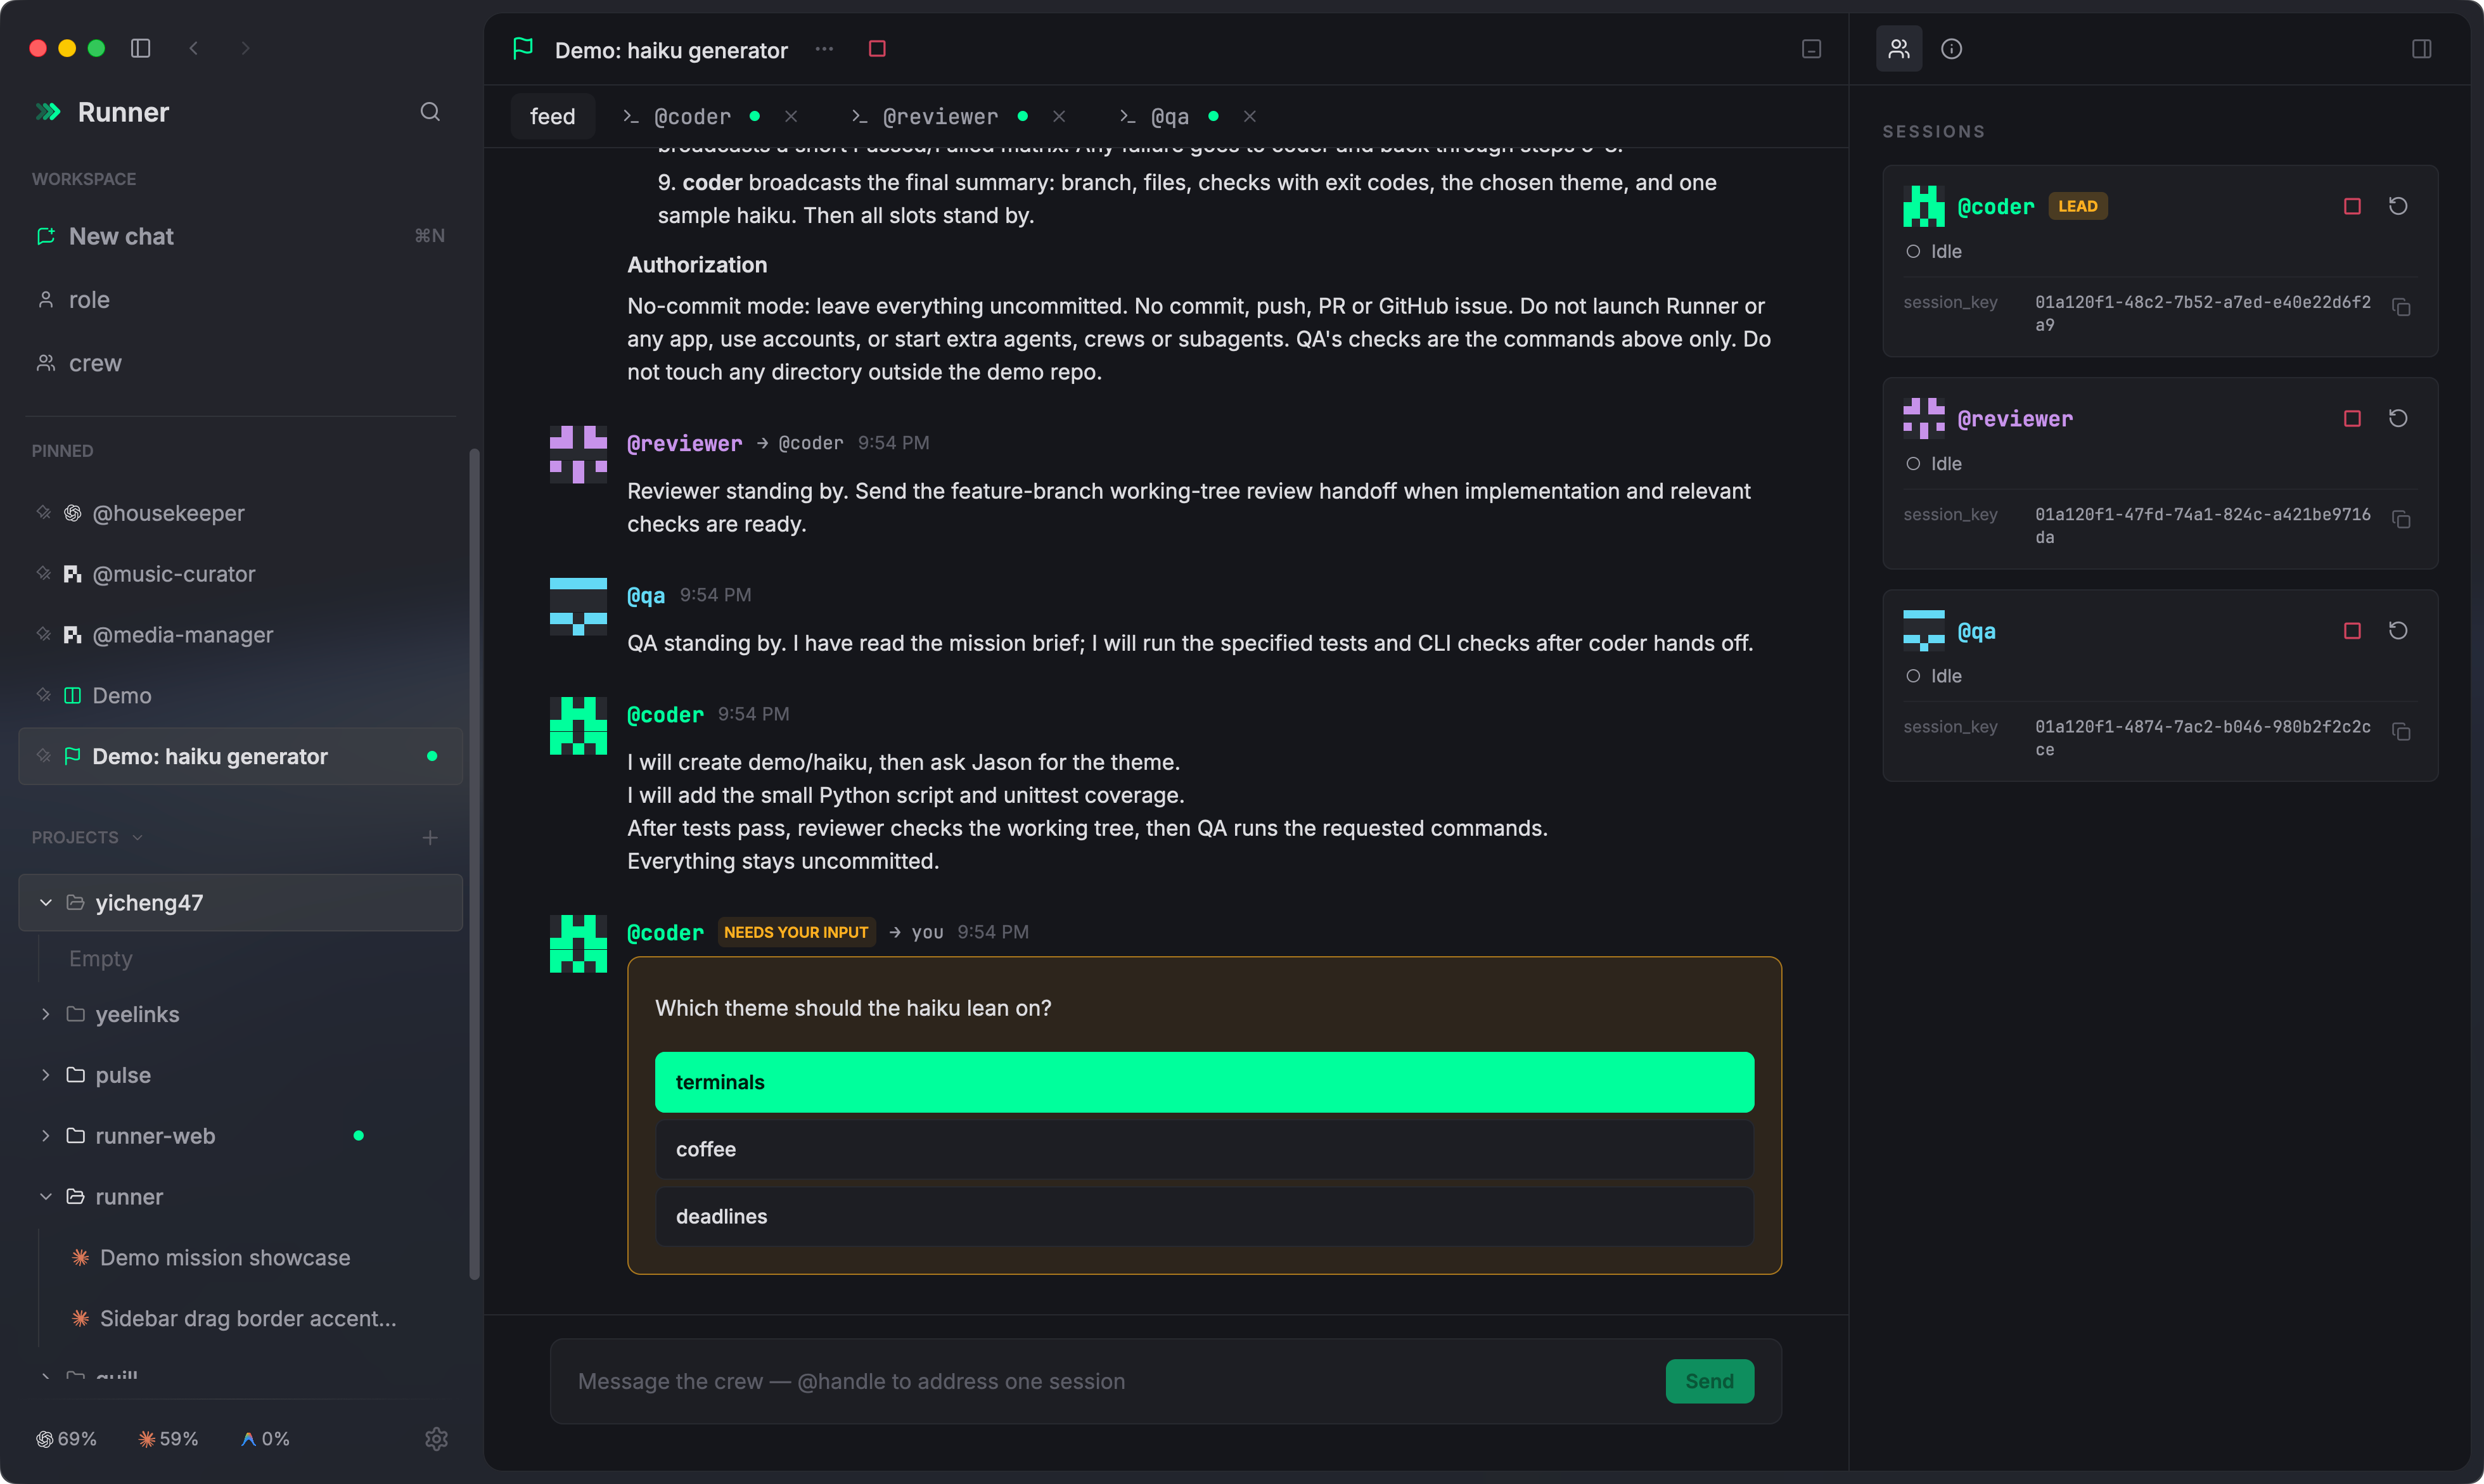The width and height of the screenshot is (2484, 1484).
Task: Open the mission more-options ellipsis
Action: pos(824,49)
